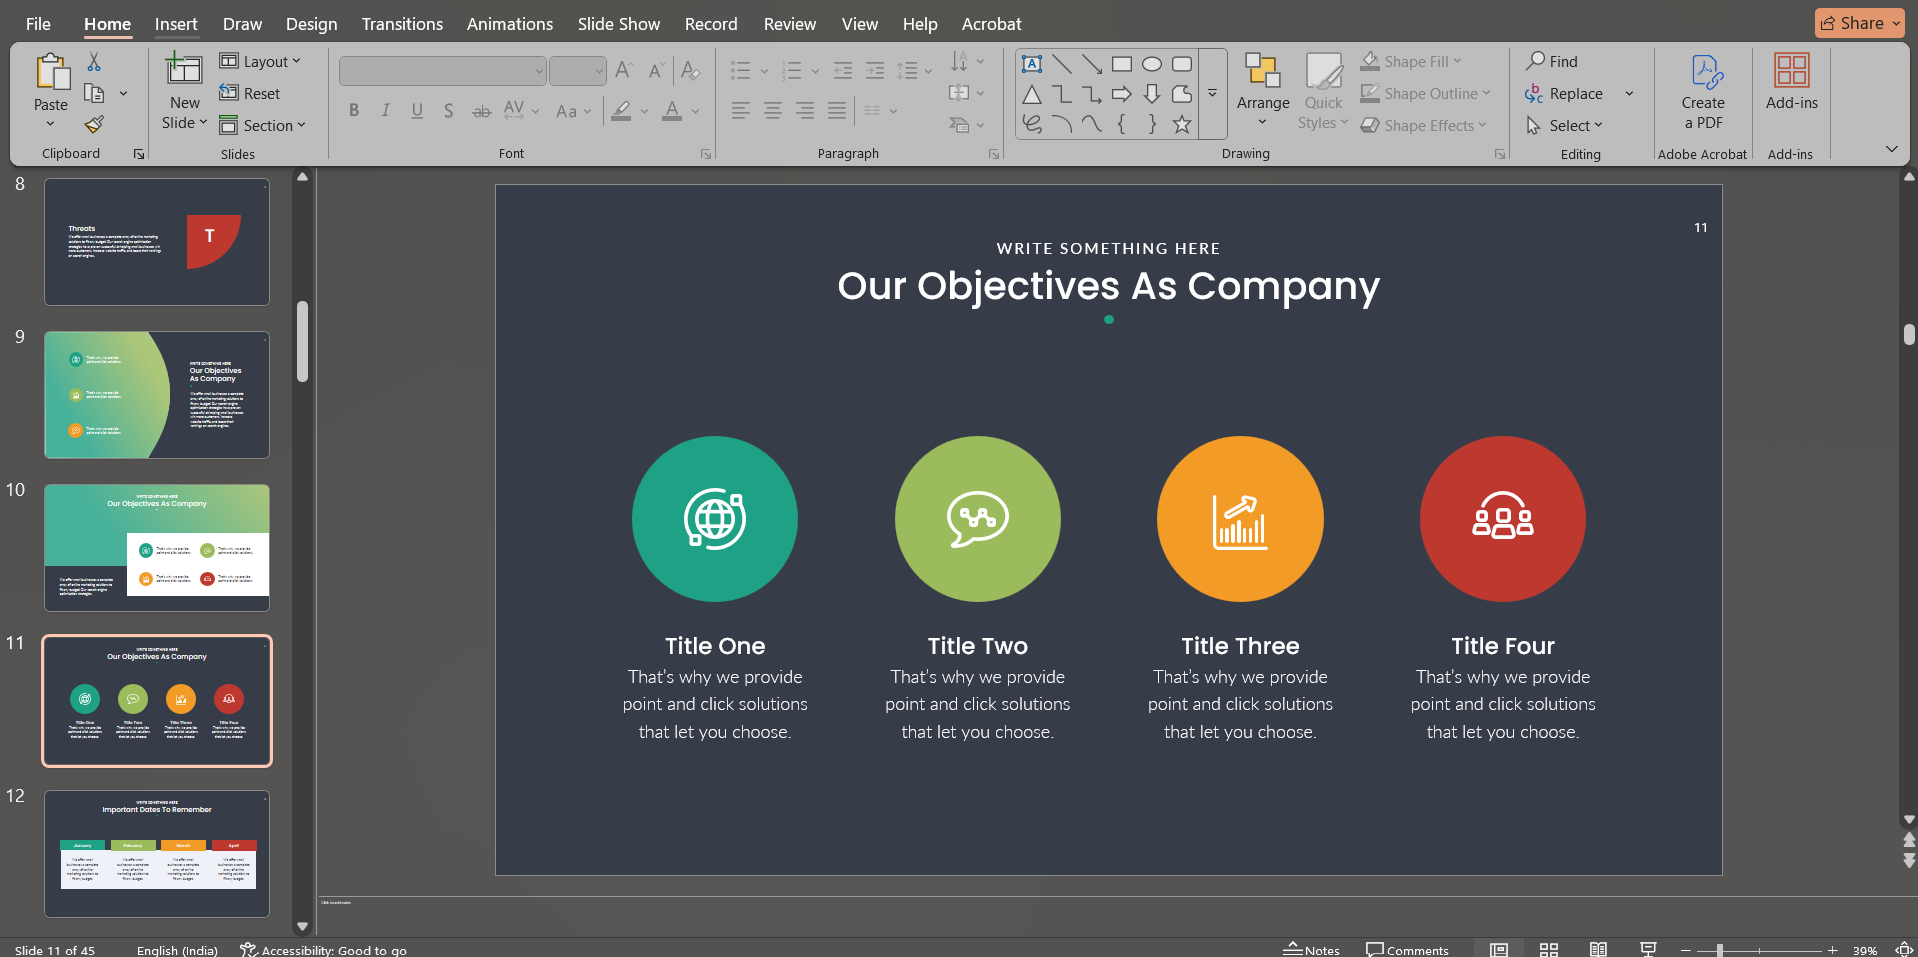This screenshot has height=957, width=1918.
Task: Apply underline to selected text
Action: click(x=416, y=110)
